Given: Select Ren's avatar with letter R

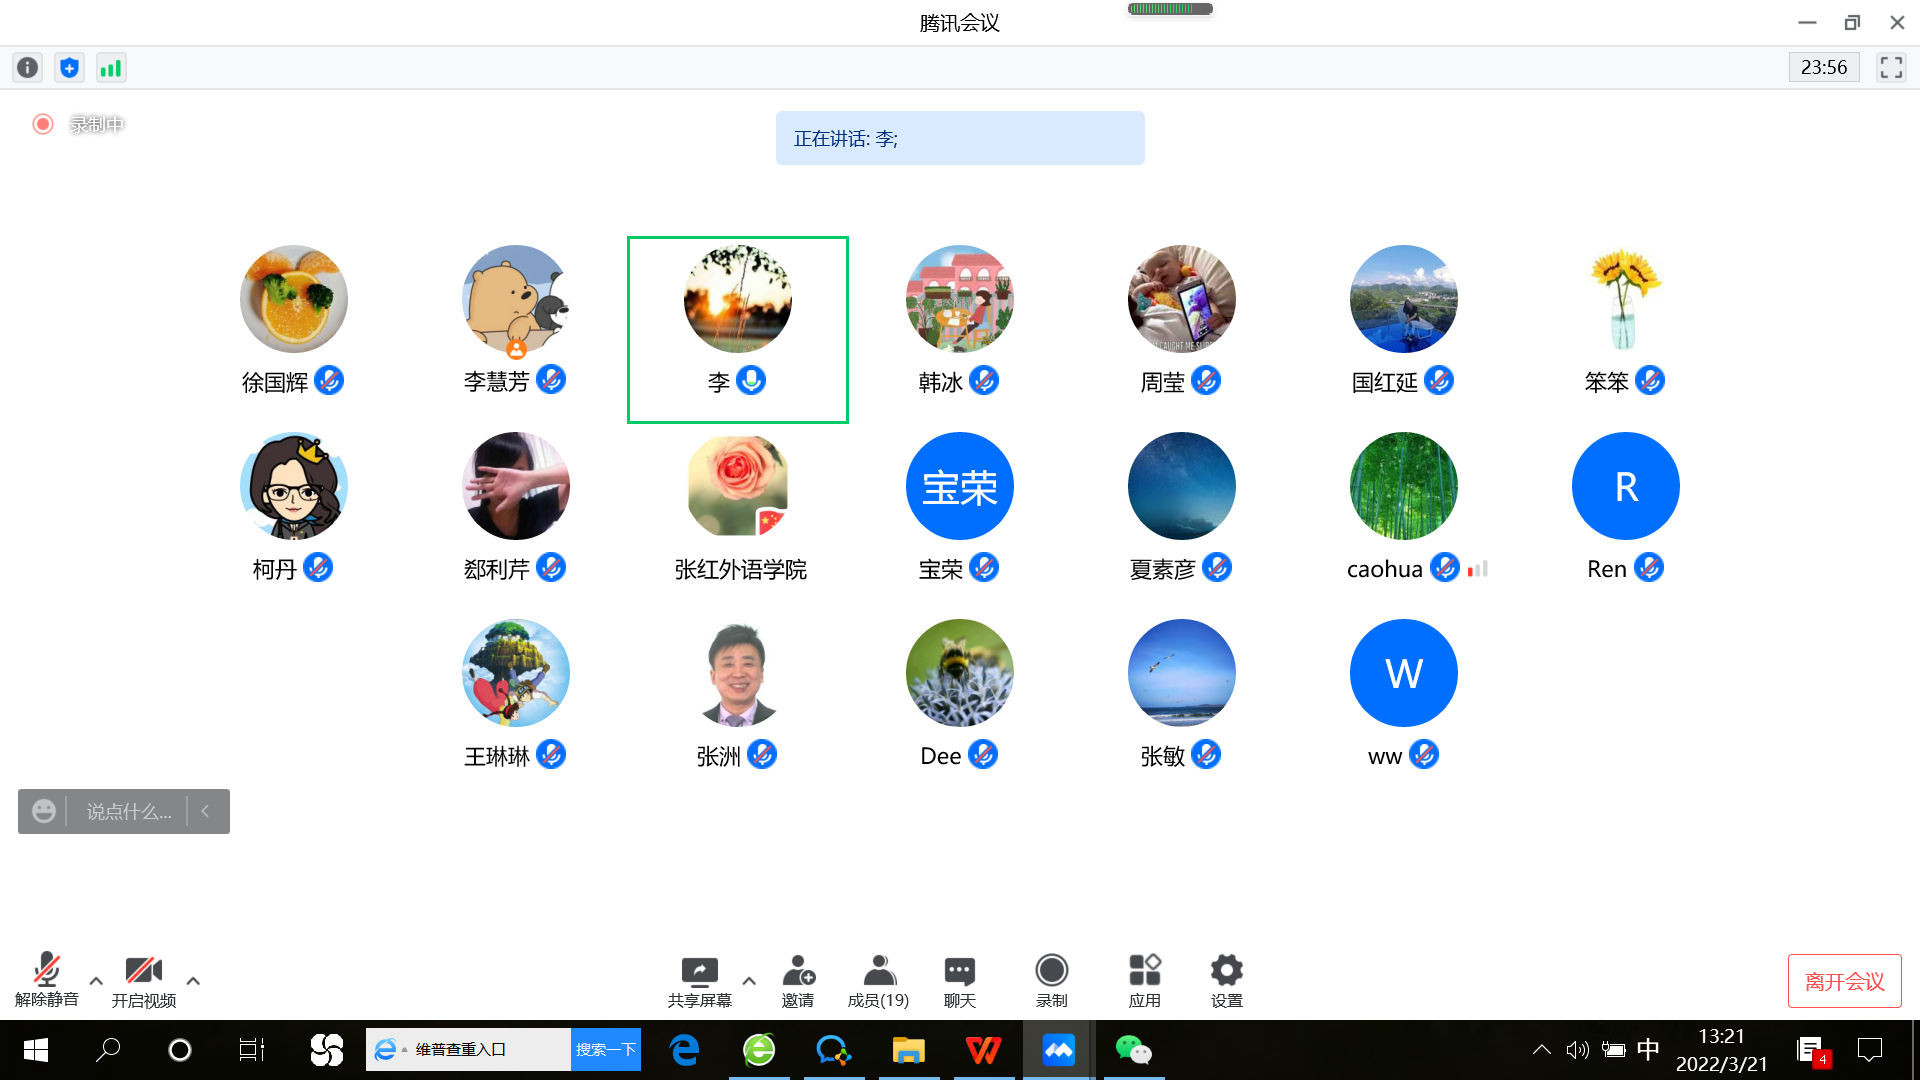Looking at the screenshot, I should [x=1626, y=486].
